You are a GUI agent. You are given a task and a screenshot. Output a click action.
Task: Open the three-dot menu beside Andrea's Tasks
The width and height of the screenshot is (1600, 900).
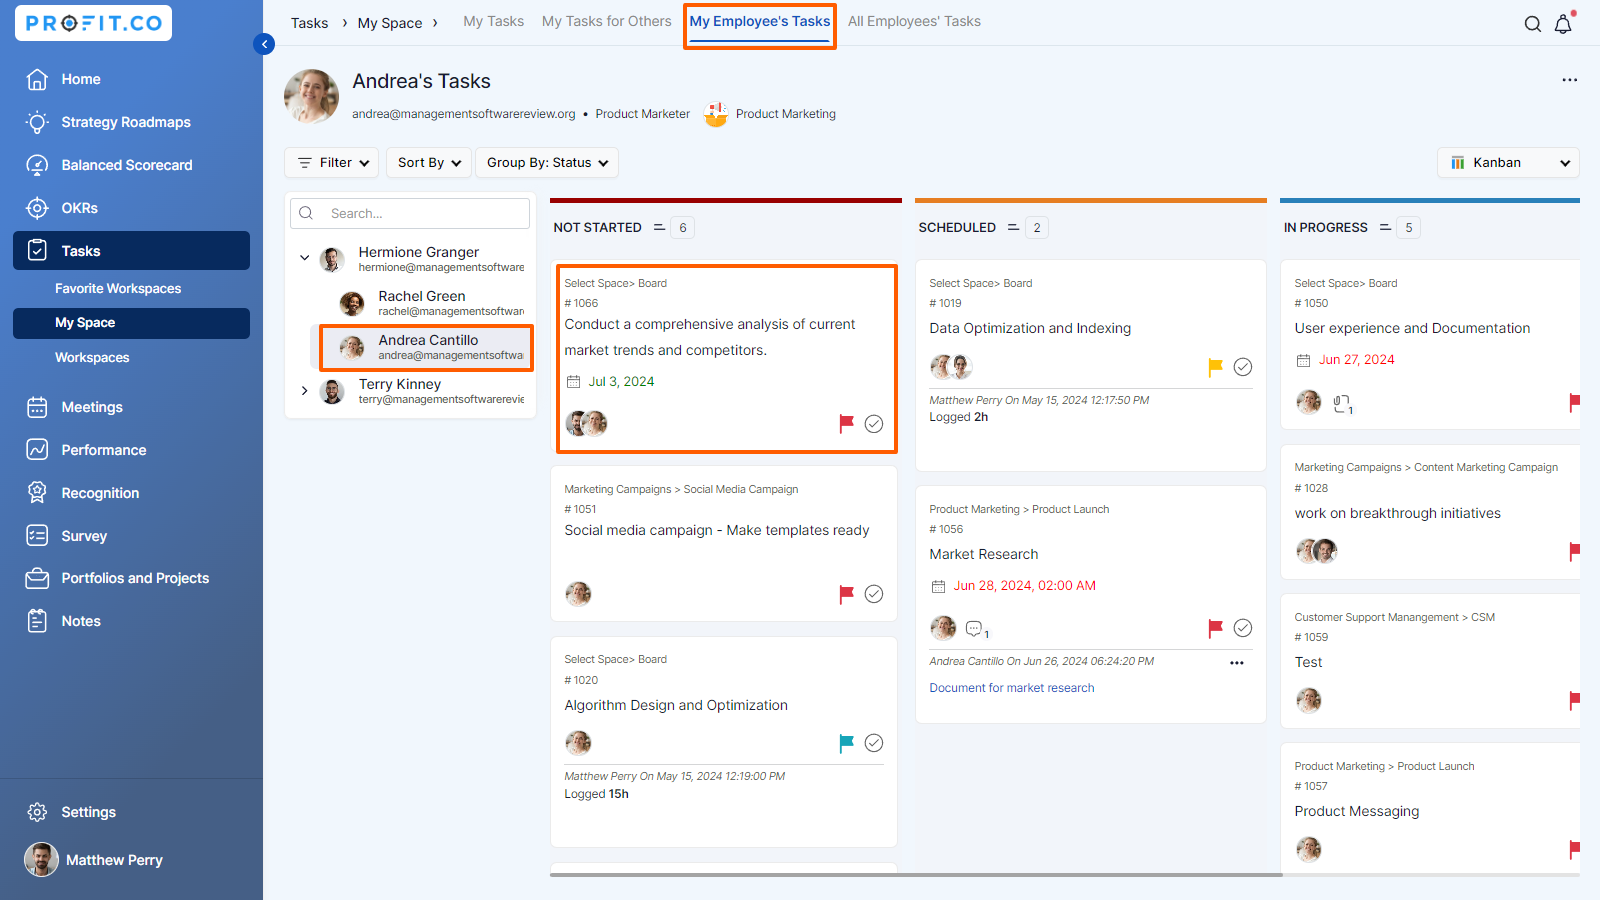click(x=1569, y=80)
